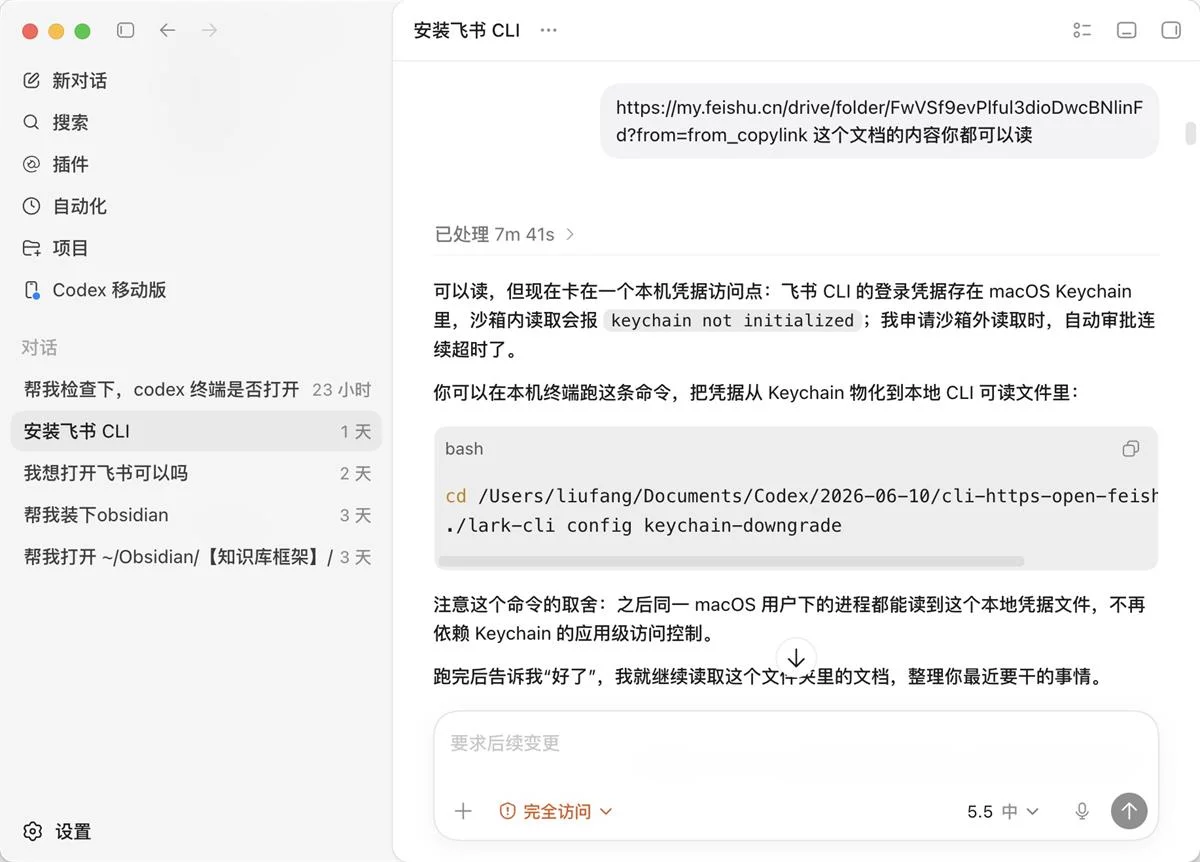Click the 新对话 compose icon
The height and width of the screenshot is (862, 1200).
pos(32,81)
